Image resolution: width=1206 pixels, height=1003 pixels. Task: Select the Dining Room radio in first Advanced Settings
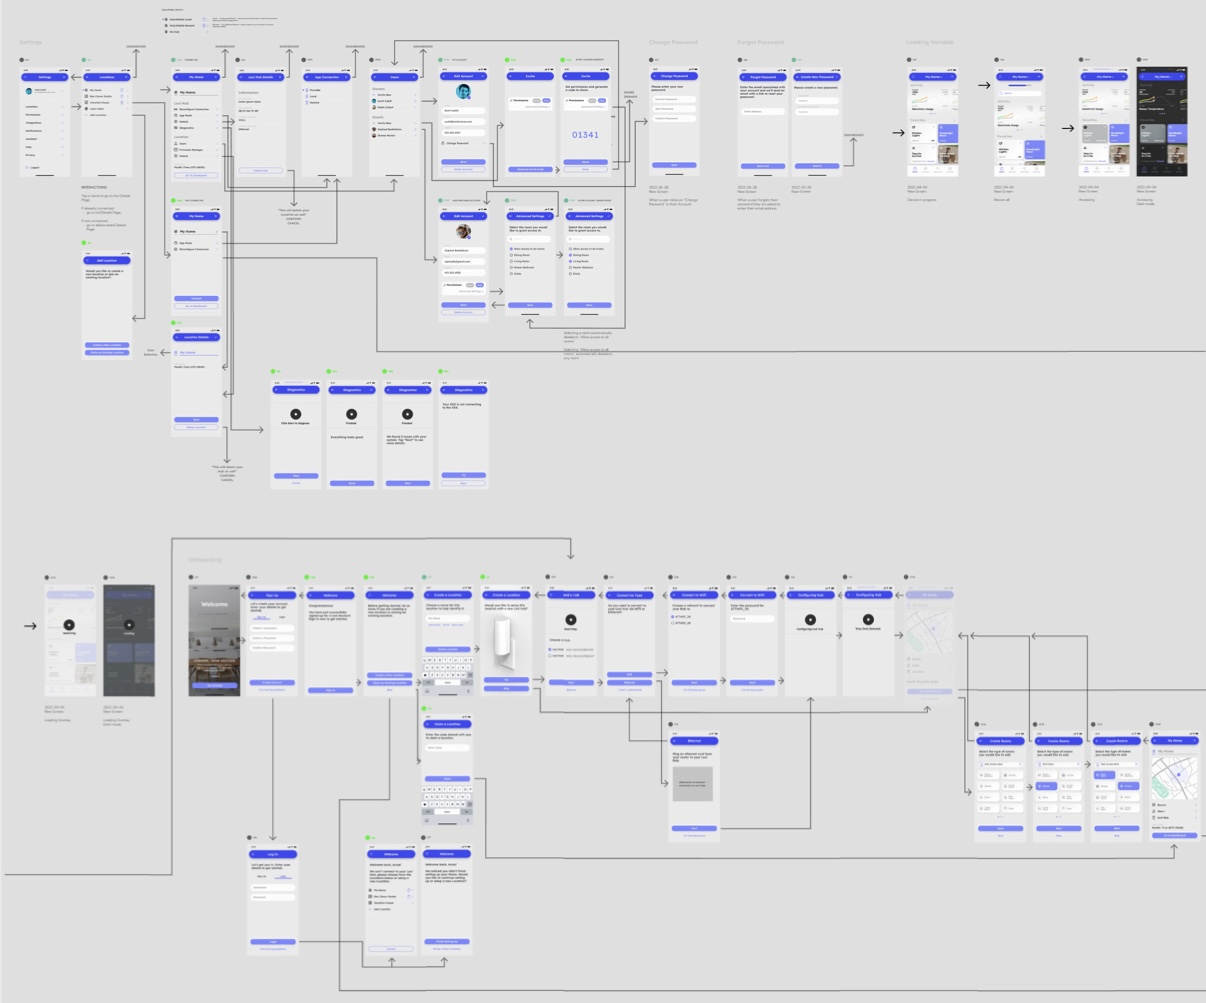click(x=511, y=255)
